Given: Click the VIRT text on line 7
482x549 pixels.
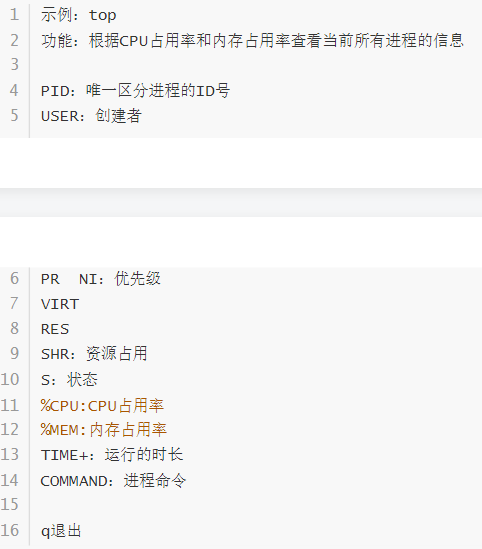Looking at the screenshot, I should tap(60, 304).
